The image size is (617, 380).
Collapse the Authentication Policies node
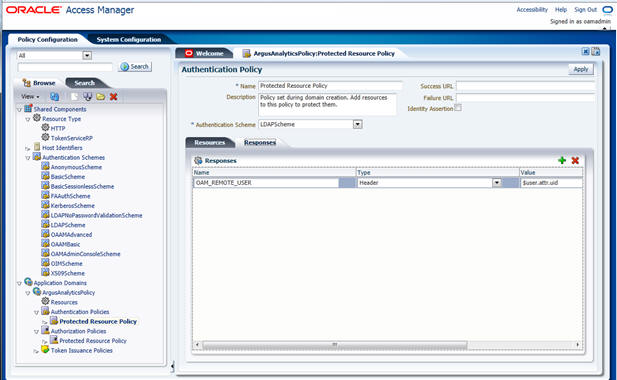[x=37, y=312]
